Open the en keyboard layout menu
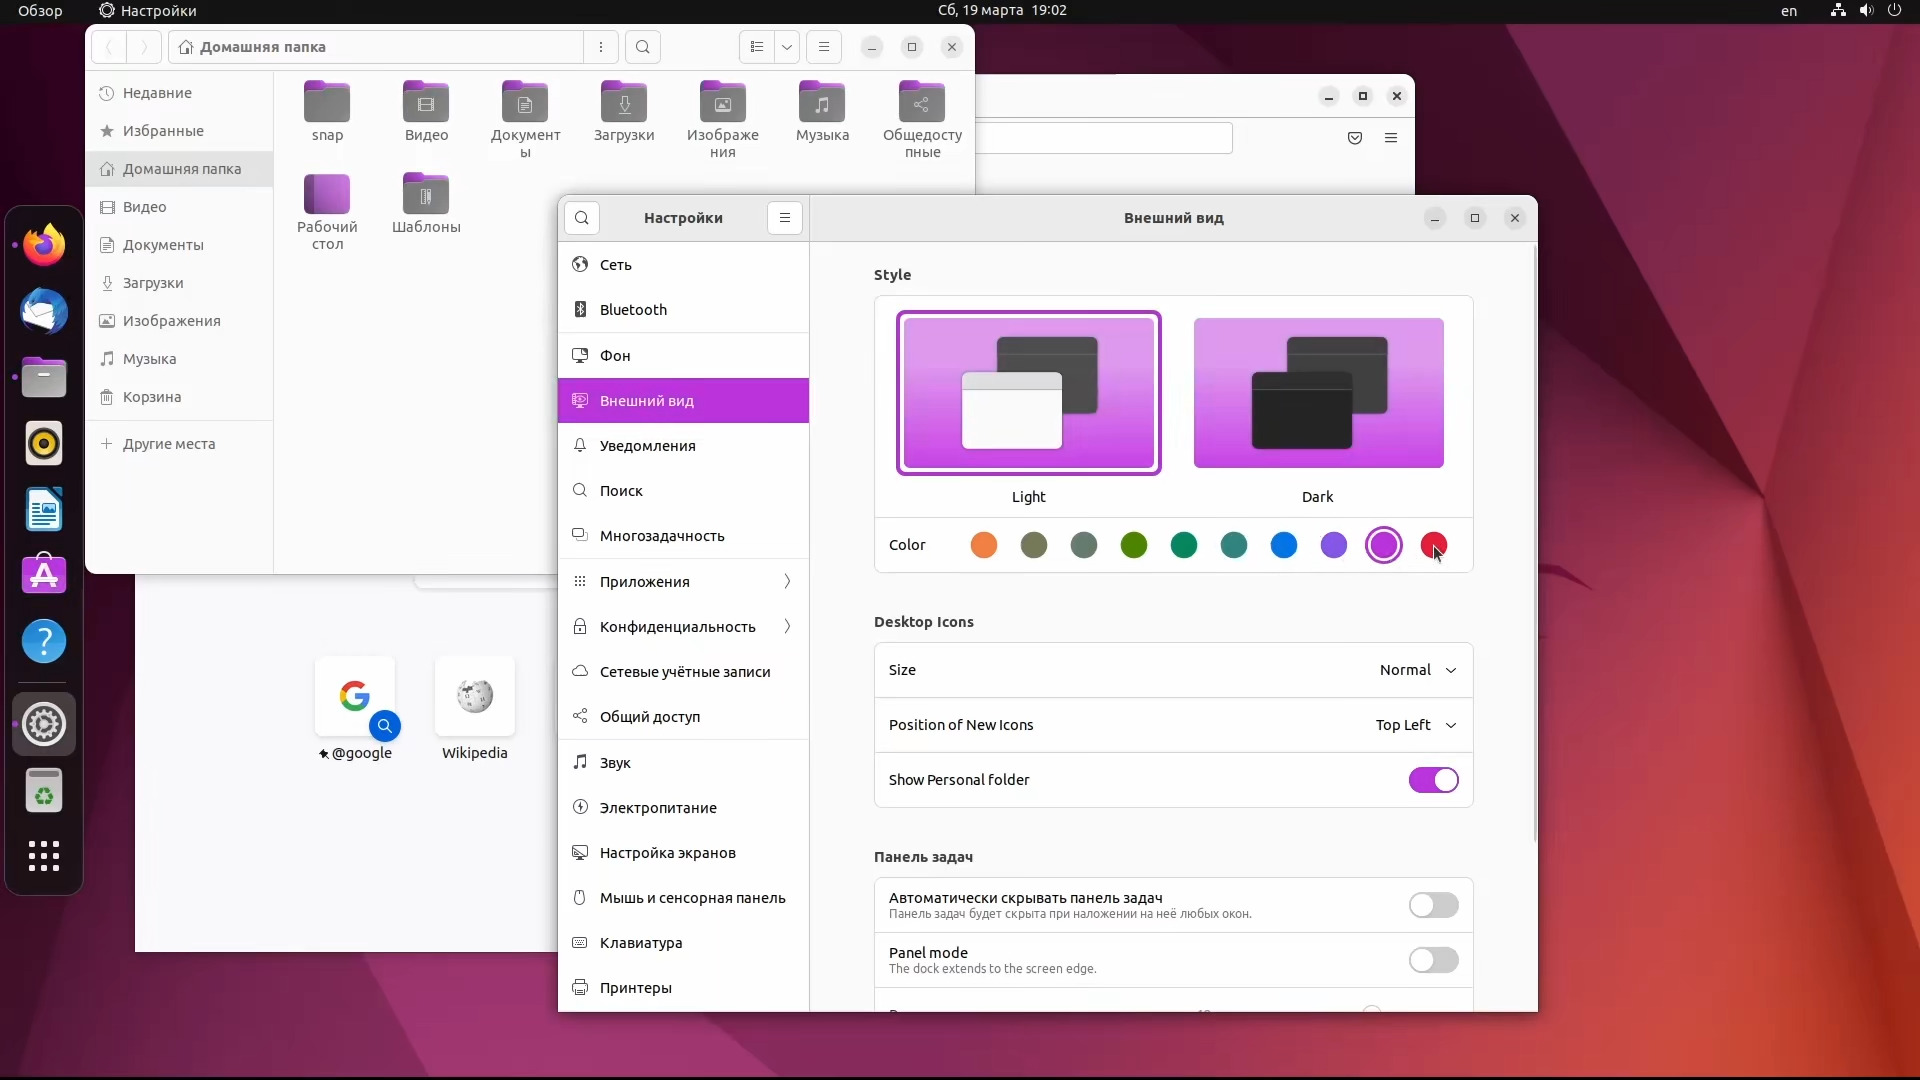Image resolution: width=1920 pixels, height=1080 pixels. 1789,10
